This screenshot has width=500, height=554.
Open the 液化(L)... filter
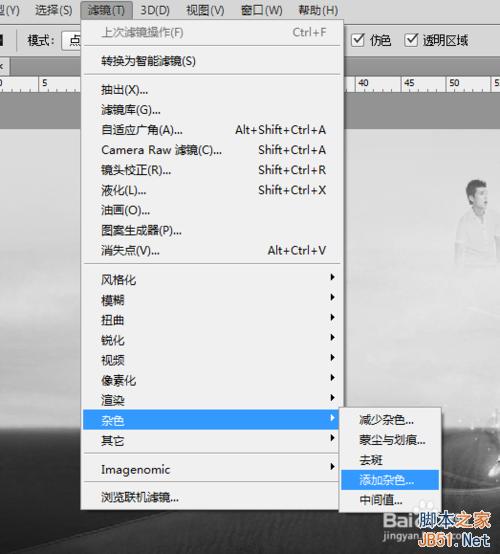(x=212, y=190)
